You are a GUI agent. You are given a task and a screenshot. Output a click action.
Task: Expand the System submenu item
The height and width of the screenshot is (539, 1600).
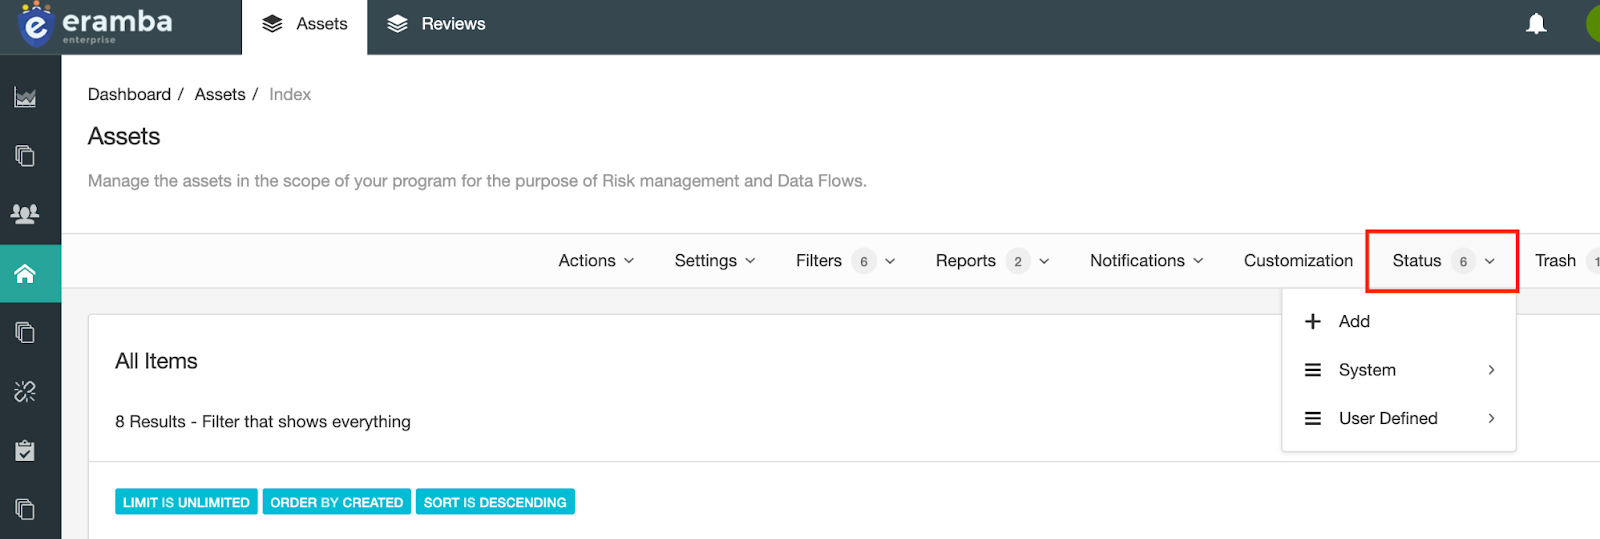(x=1398, y=370)
